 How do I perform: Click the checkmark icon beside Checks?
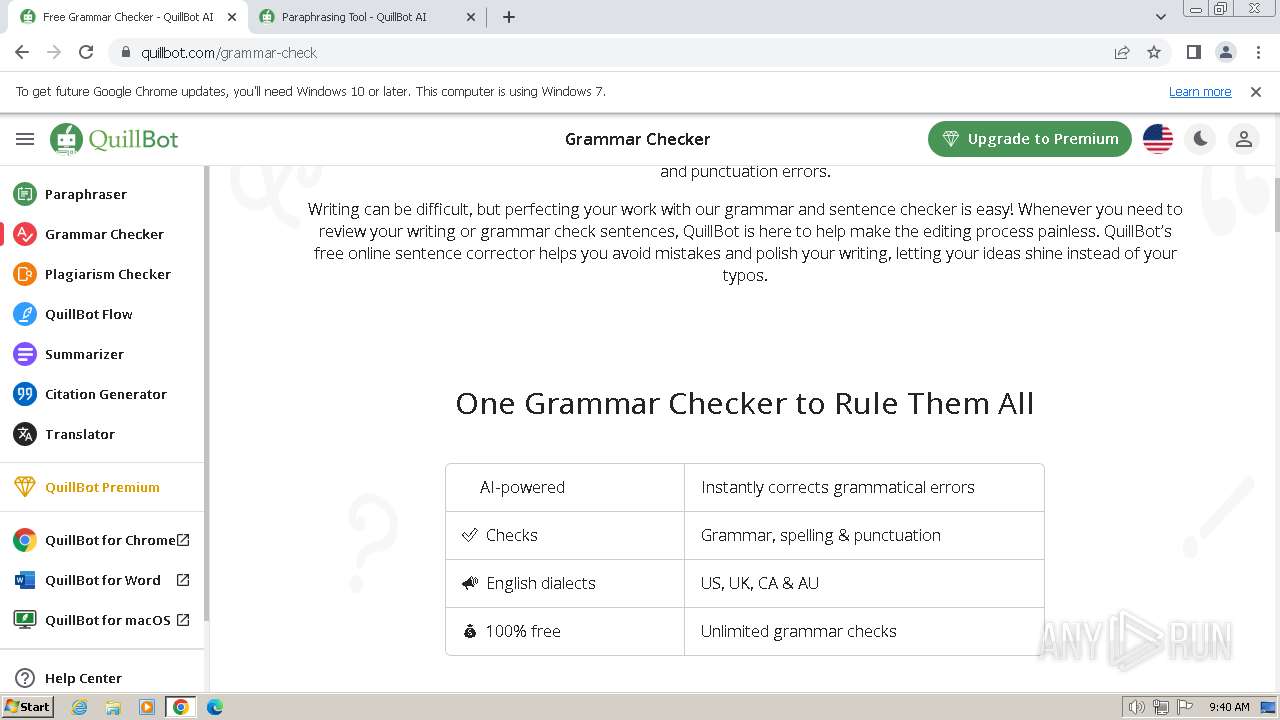[x=470, y=535]
